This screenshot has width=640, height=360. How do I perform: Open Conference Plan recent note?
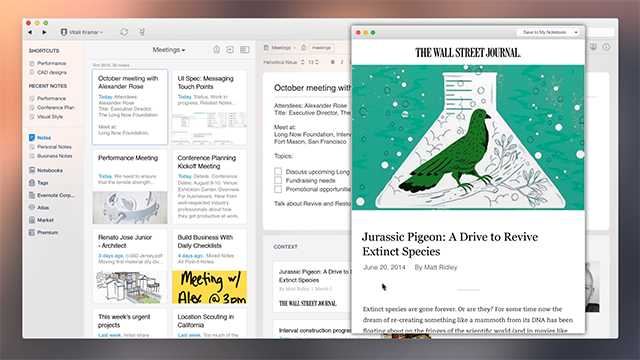pyautogui.click(x=52, y=107)
